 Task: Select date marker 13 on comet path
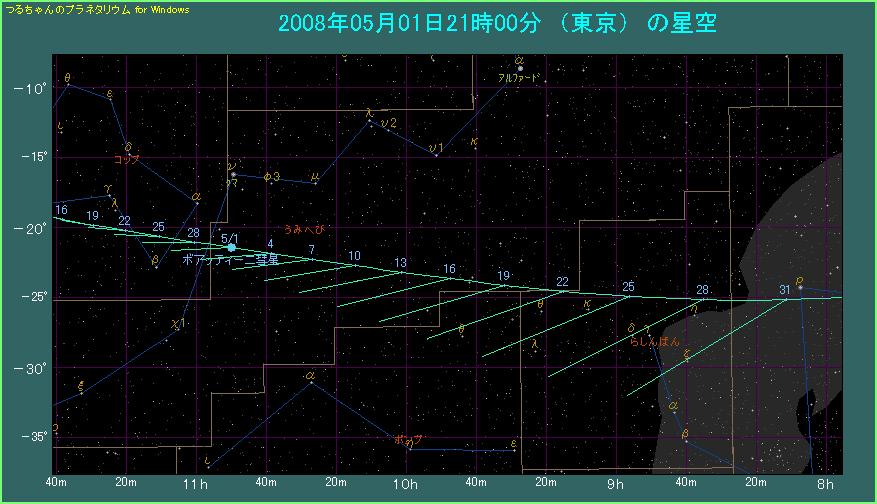[x=400, y=263]
